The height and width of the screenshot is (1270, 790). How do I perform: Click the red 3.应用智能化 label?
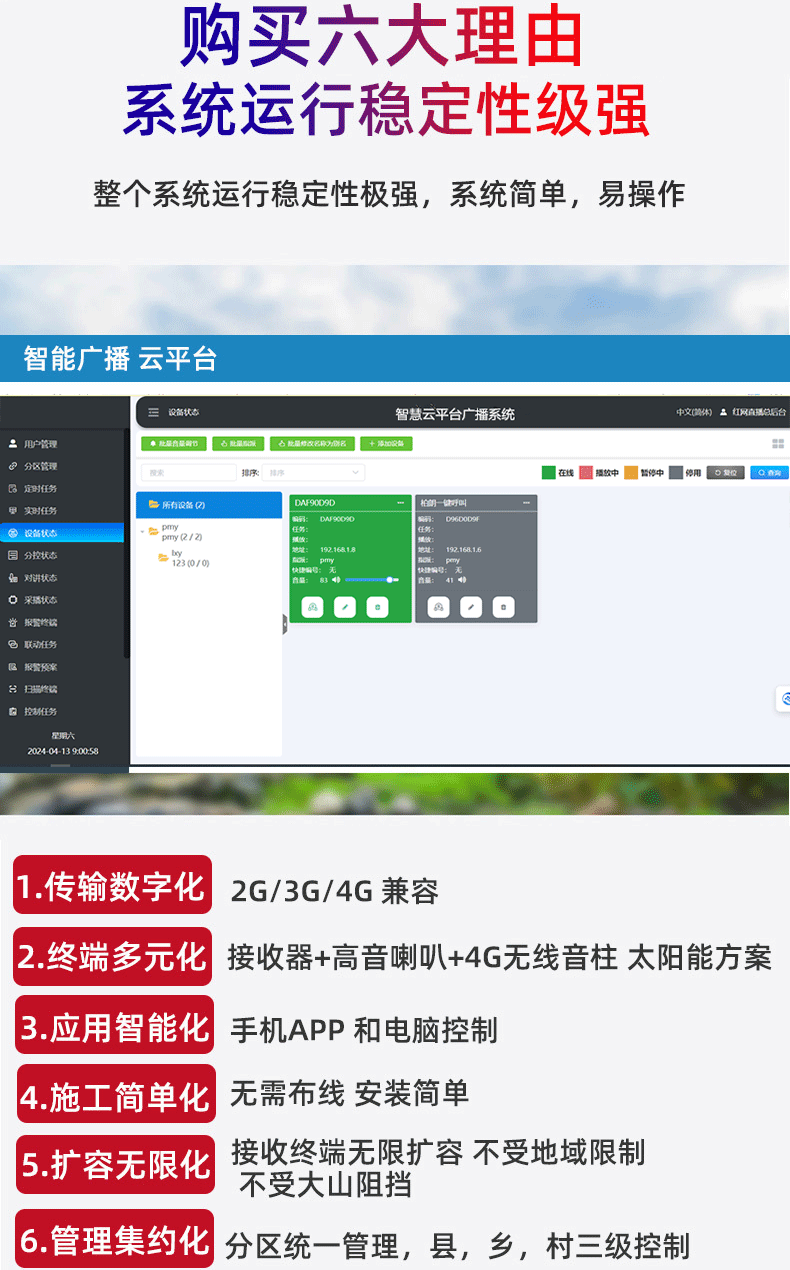(x=116, y=1025)
